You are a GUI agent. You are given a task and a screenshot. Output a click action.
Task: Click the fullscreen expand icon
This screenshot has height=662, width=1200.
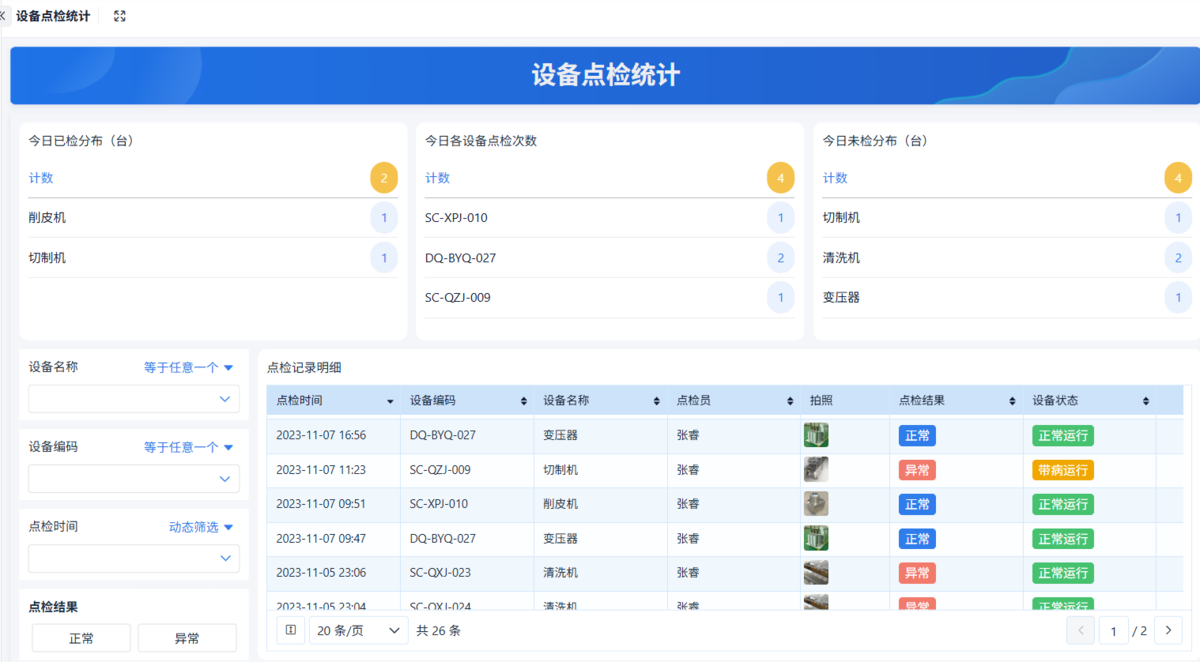coord(120,16)
